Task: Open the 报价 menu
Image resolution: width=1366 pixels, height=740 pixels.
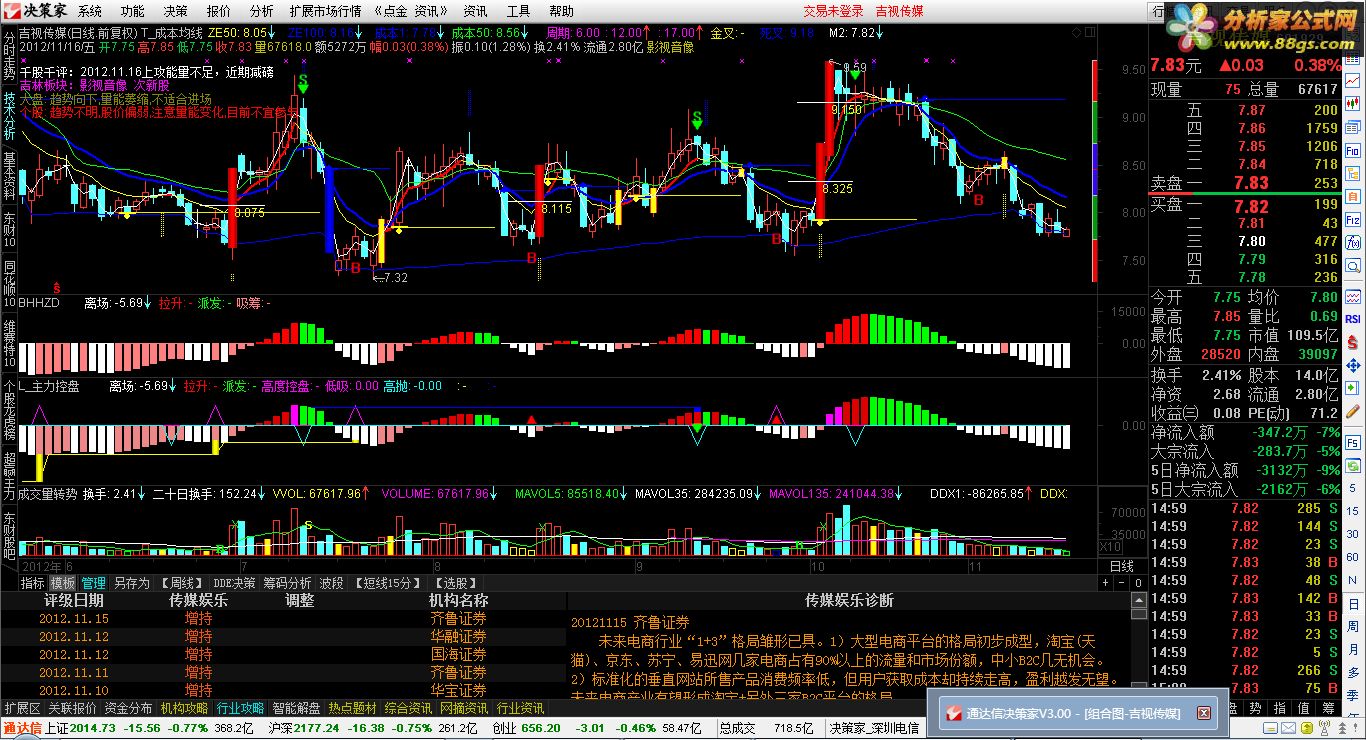Action: (218, 11)
